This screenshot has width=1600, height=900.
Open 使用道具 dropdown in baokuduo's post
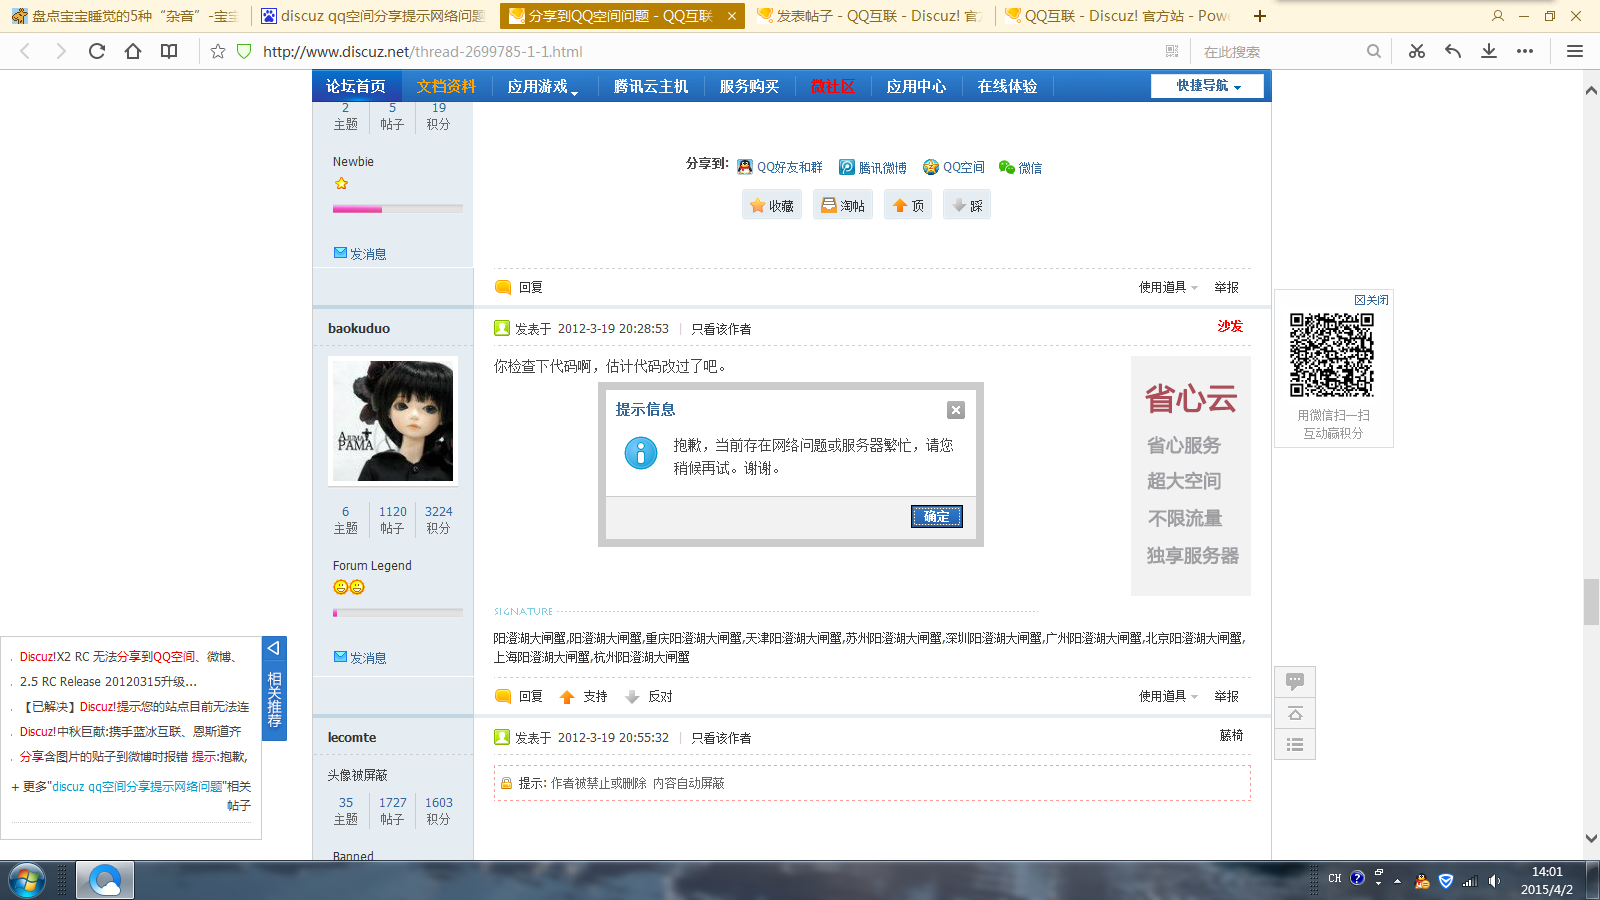[1168, 696]
